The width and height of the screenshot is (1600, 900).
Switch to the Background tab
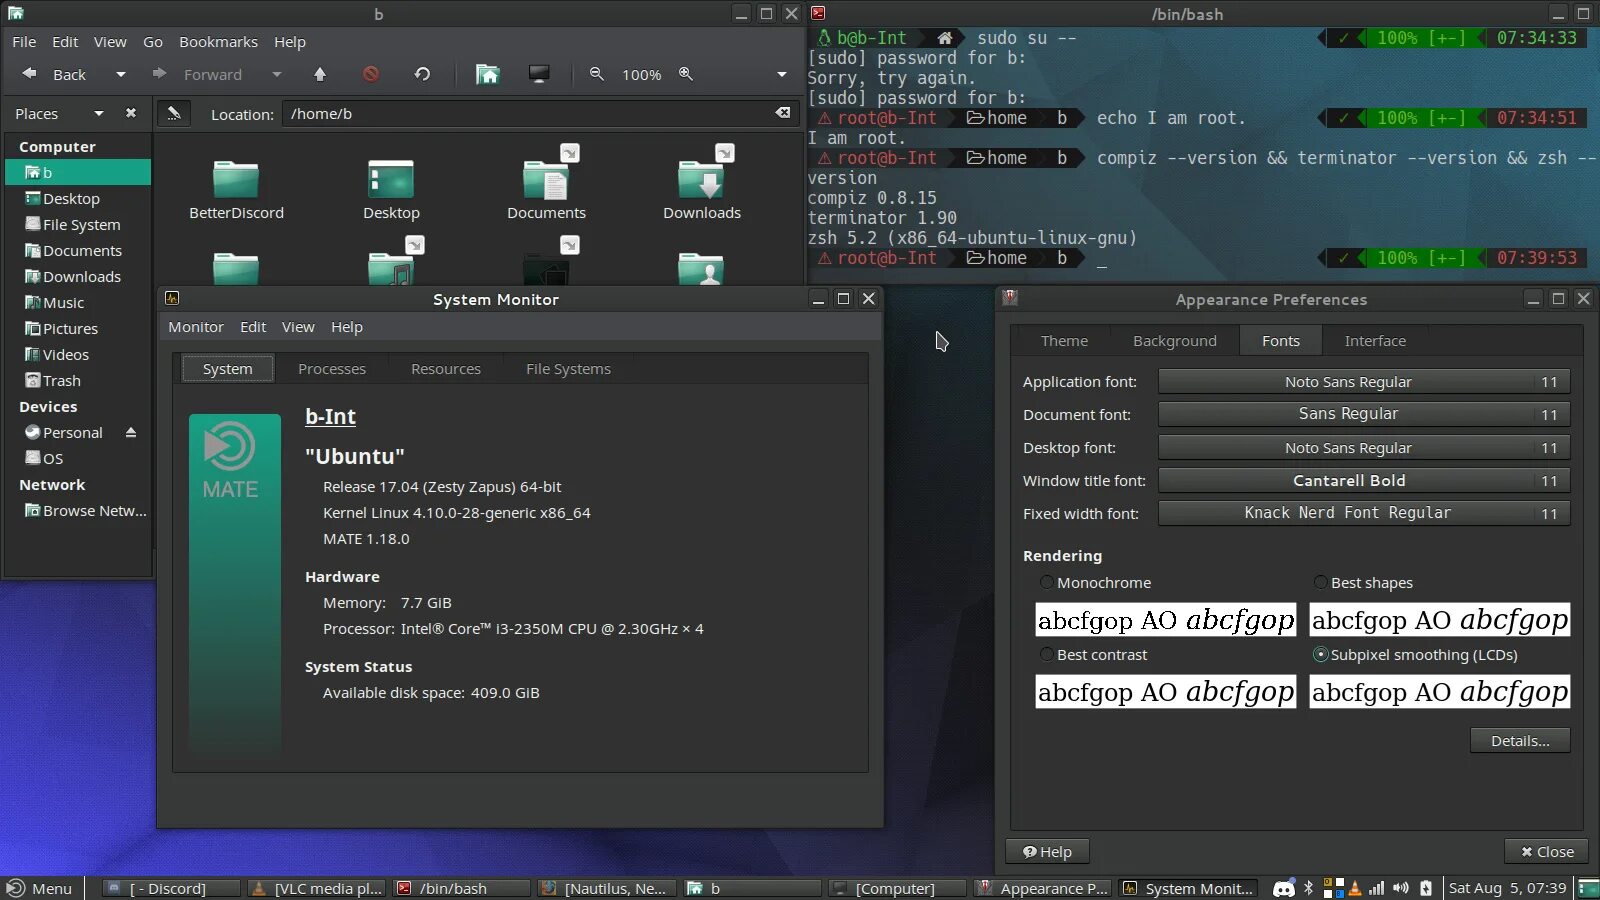[x=1175, y=340]
